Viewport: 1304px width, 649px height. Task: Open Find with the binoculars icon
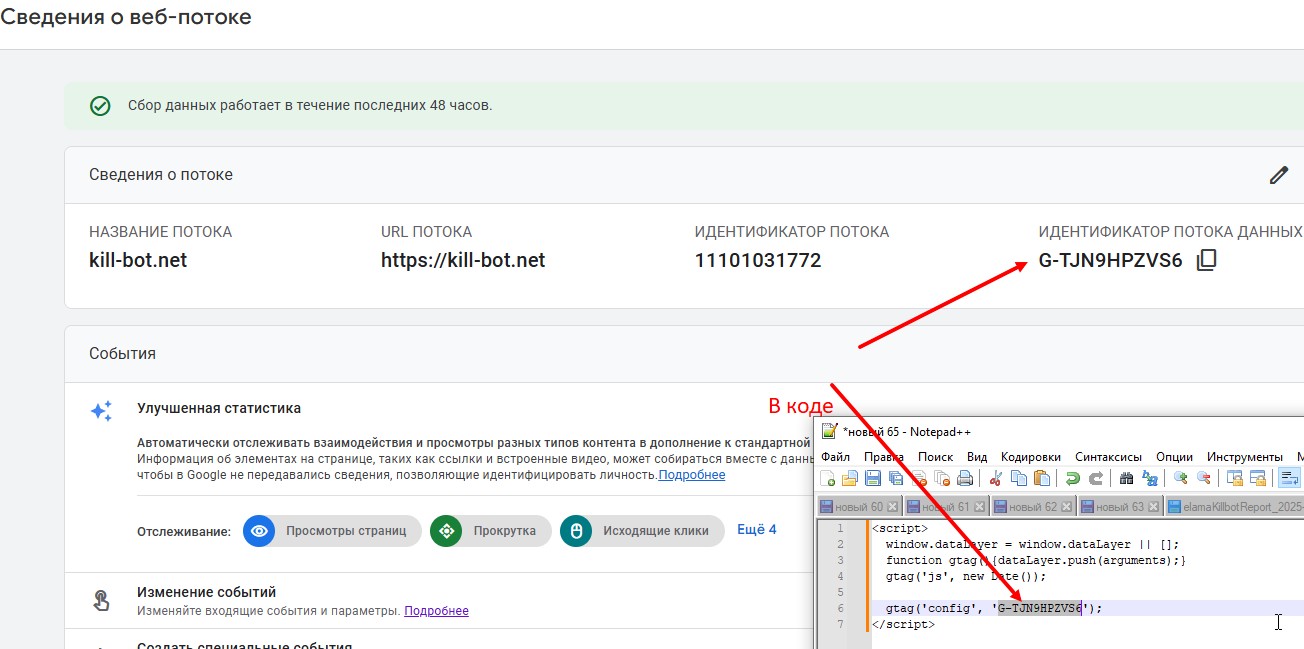point(1126,478)
